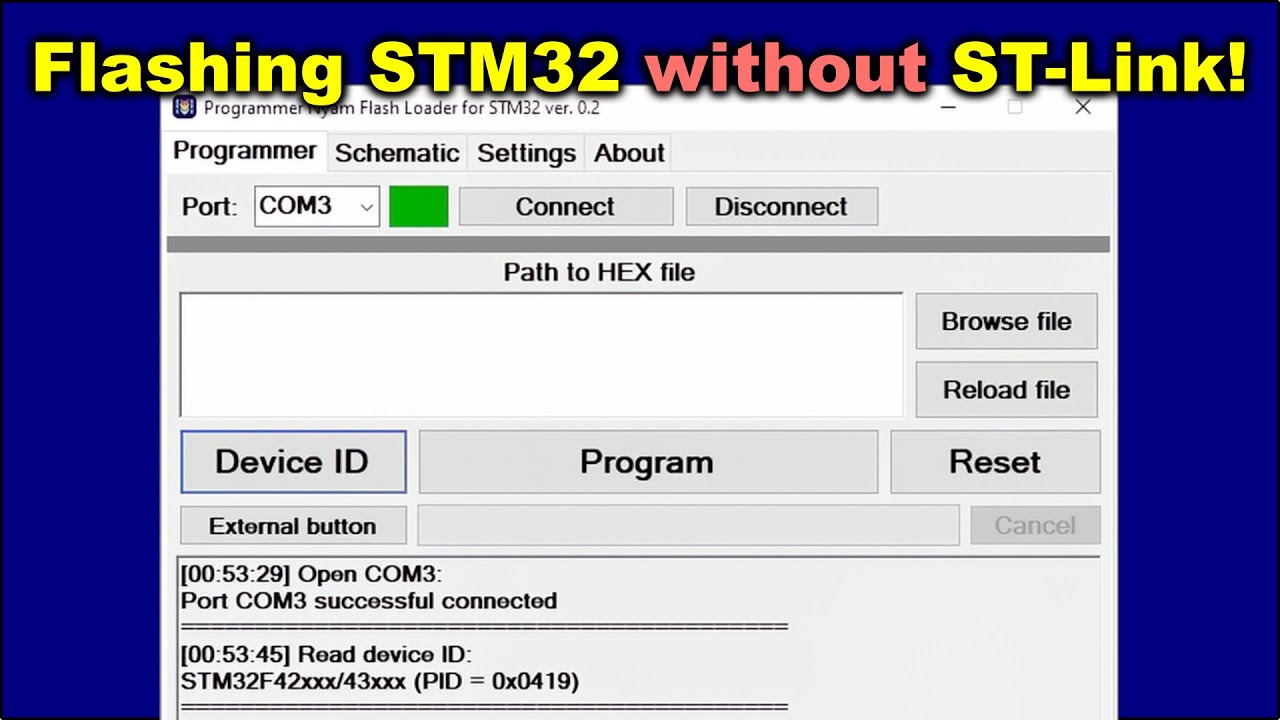Open the Schematic tab
The height and width of the screenshot is (720, 1280).
[x=397, y=153]
